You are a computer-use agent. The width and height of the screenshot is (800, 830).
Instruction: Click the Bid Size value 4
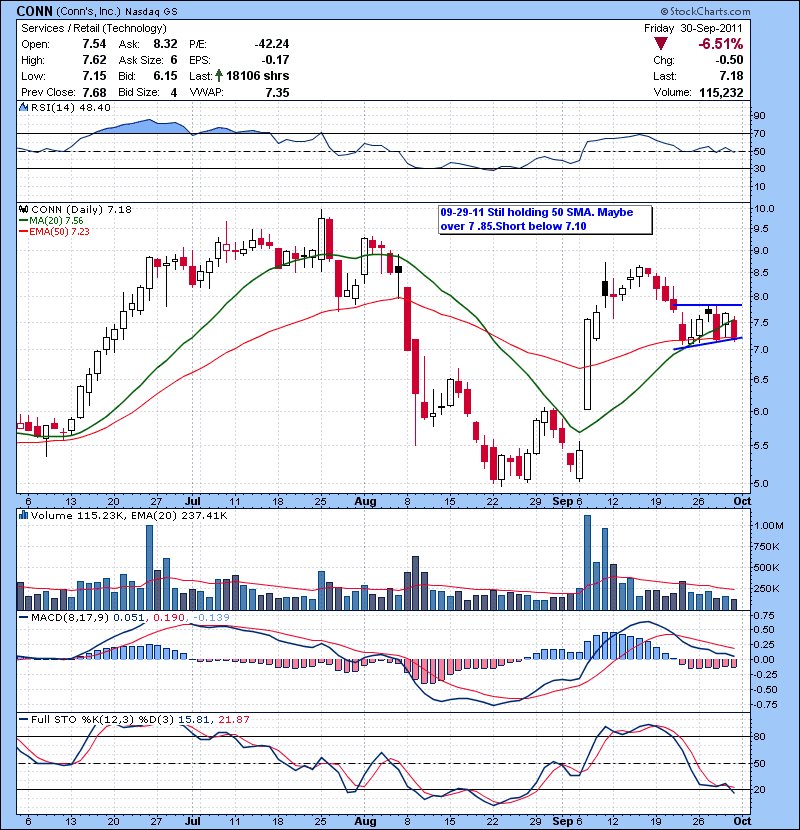(174, 92)
